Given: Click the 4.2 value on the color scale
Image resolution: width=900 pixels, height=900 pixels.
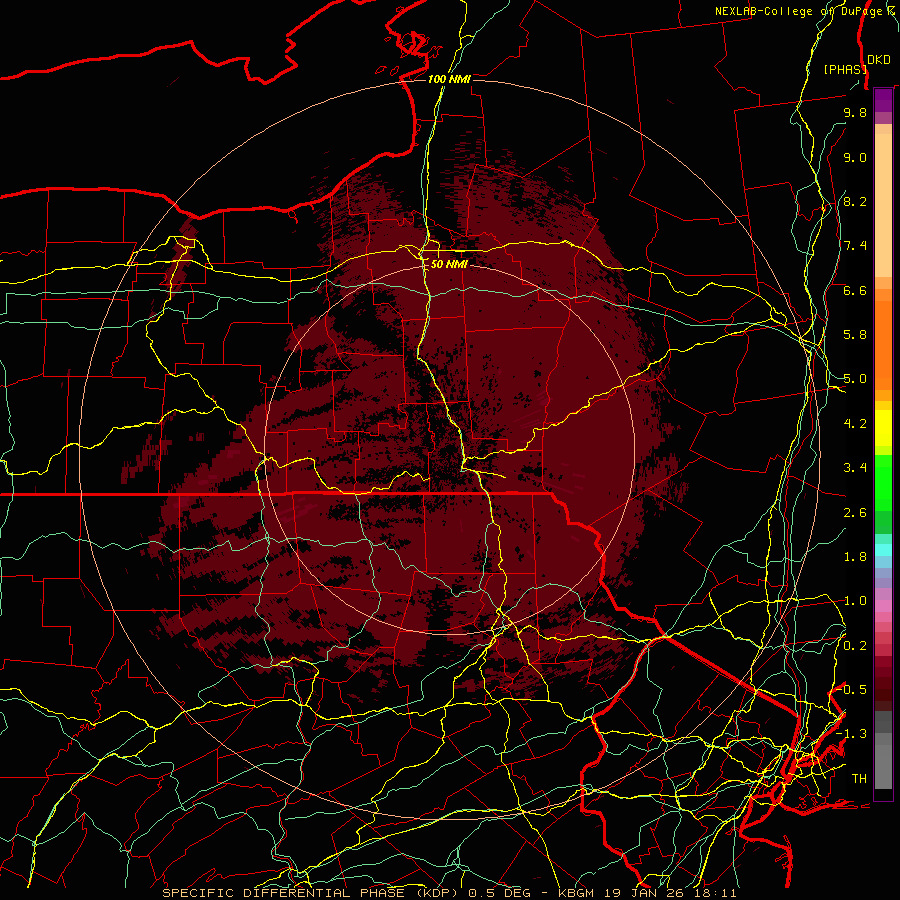Looking at the screenshot, I should (x=855, y=424).
